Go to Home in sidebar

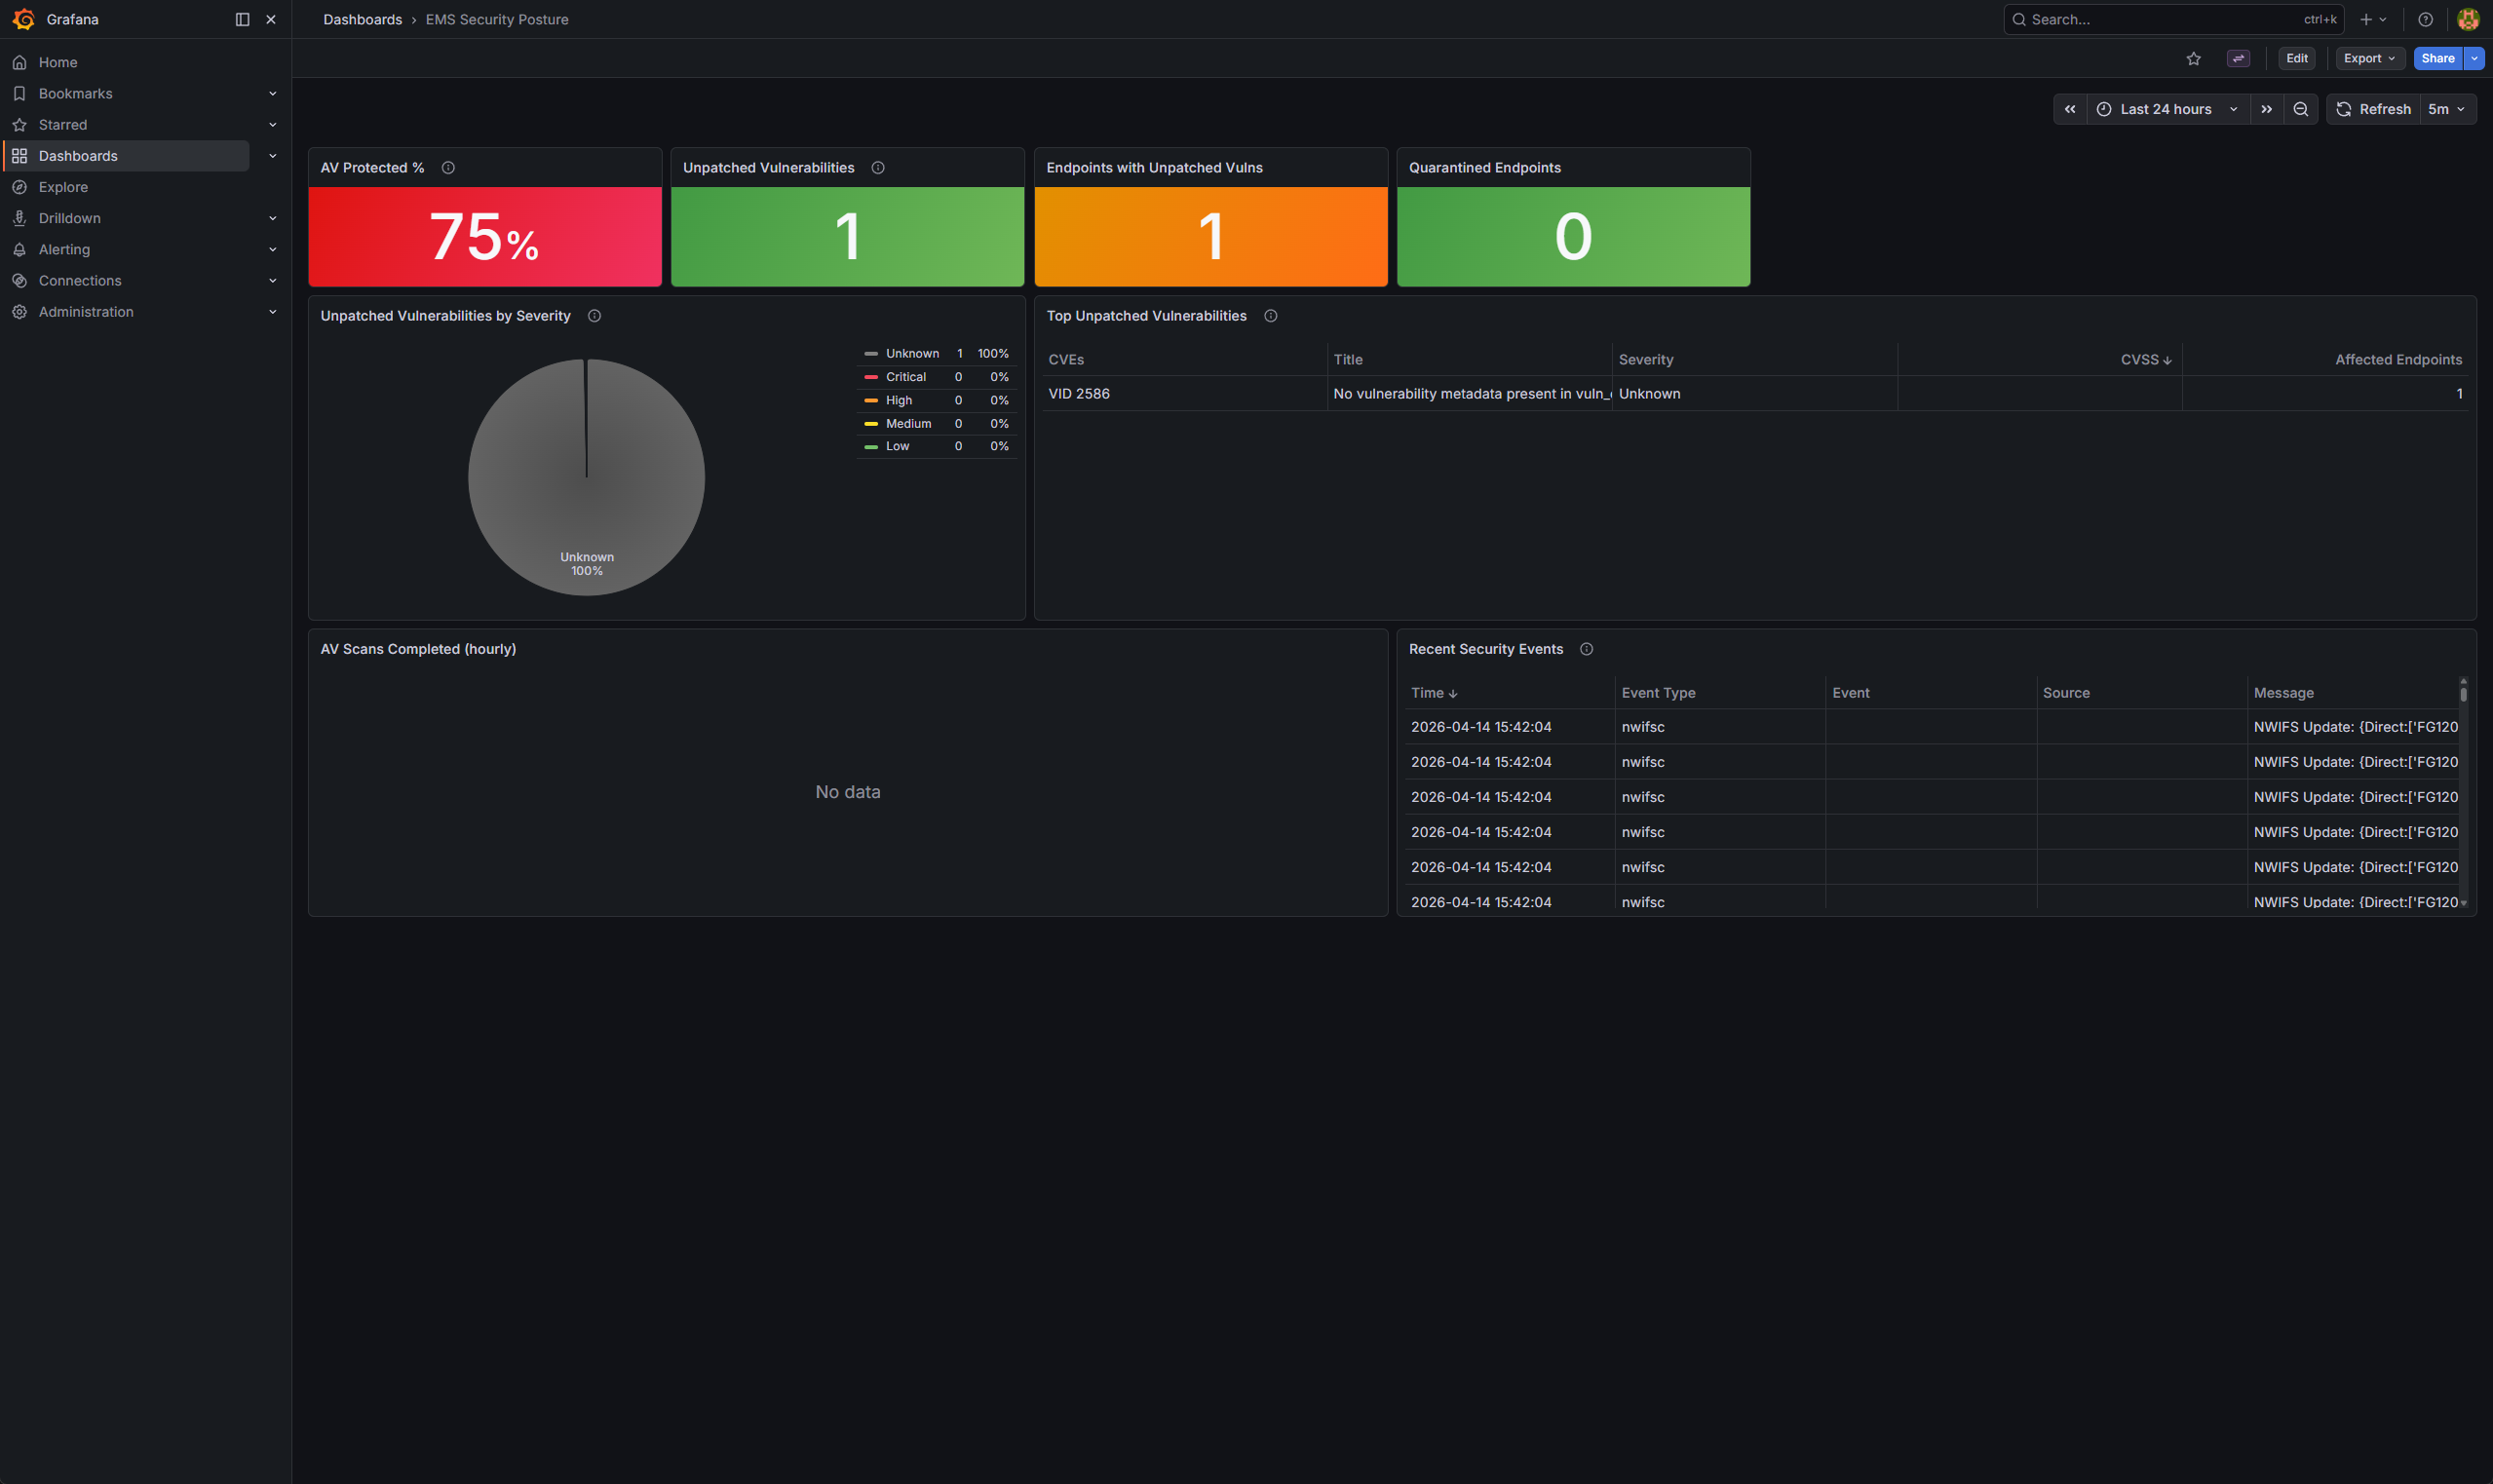coord(58,62)
